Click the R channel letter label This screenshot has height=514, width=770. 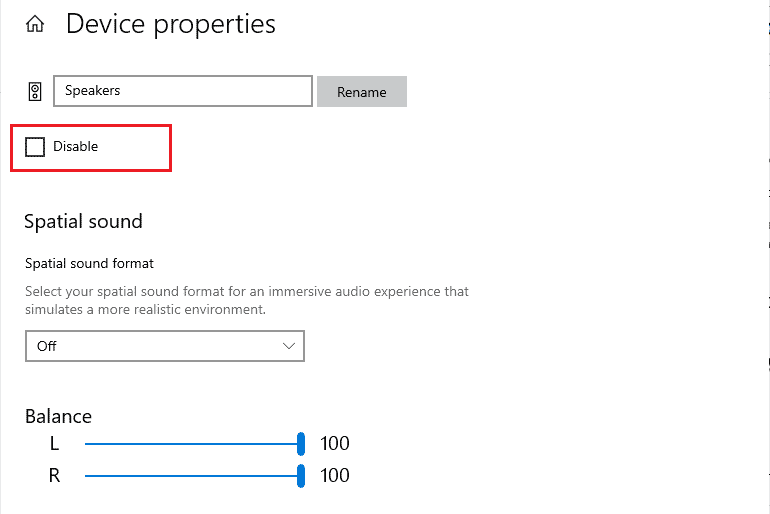[55, 476]
